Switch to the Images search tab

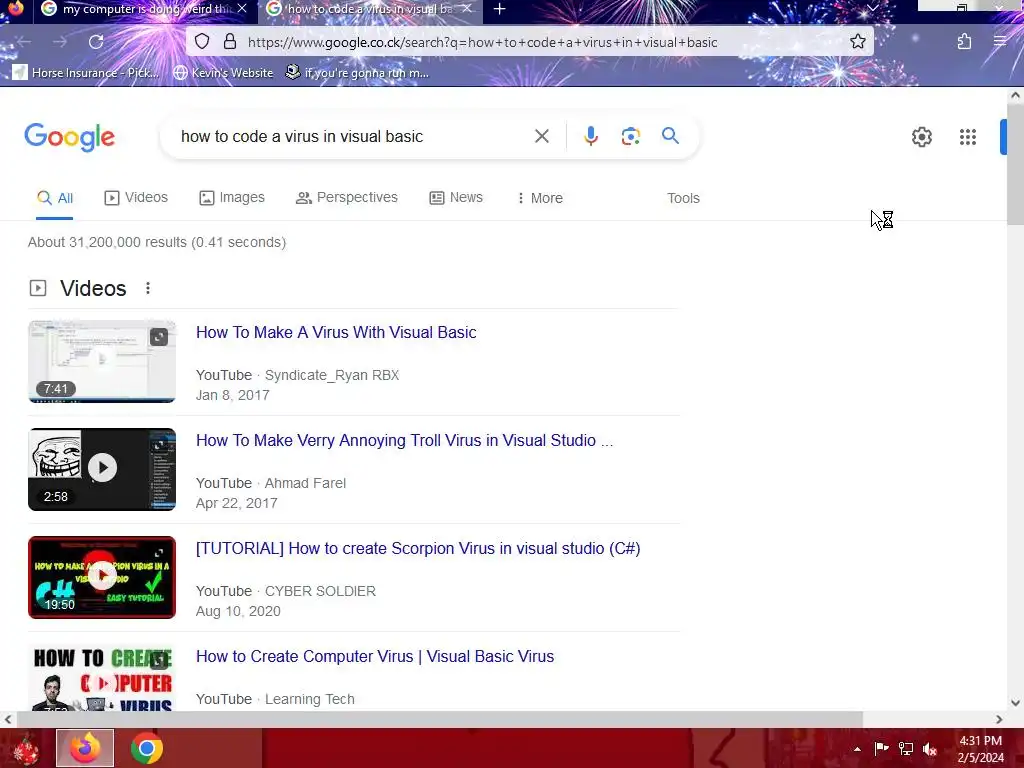pos(232,197)
